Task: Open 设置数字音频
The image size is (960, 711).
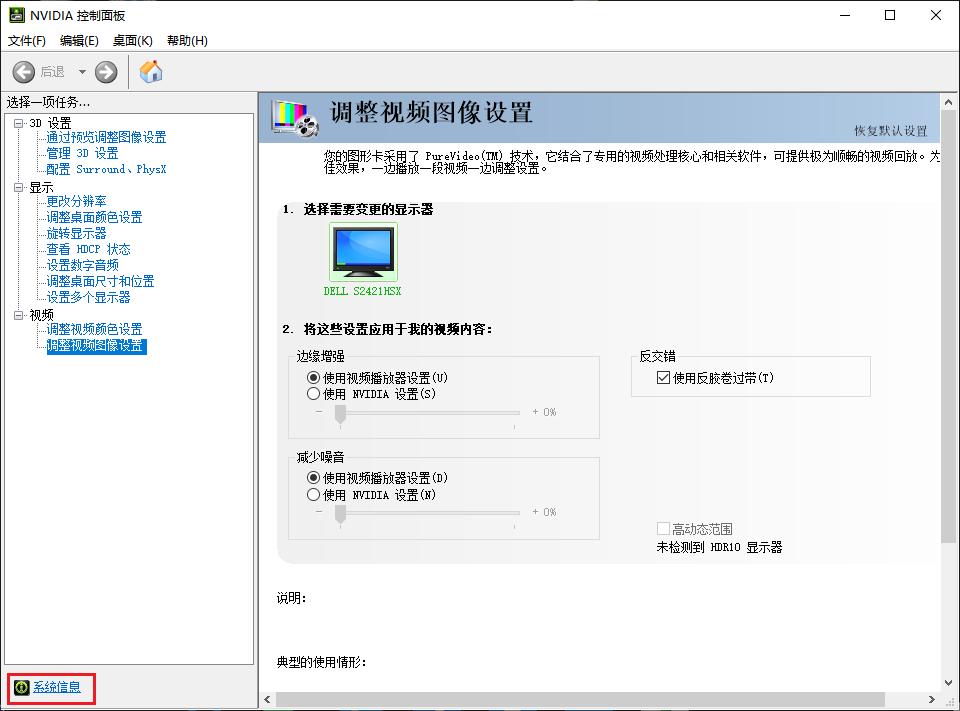Action: [82, 265]
